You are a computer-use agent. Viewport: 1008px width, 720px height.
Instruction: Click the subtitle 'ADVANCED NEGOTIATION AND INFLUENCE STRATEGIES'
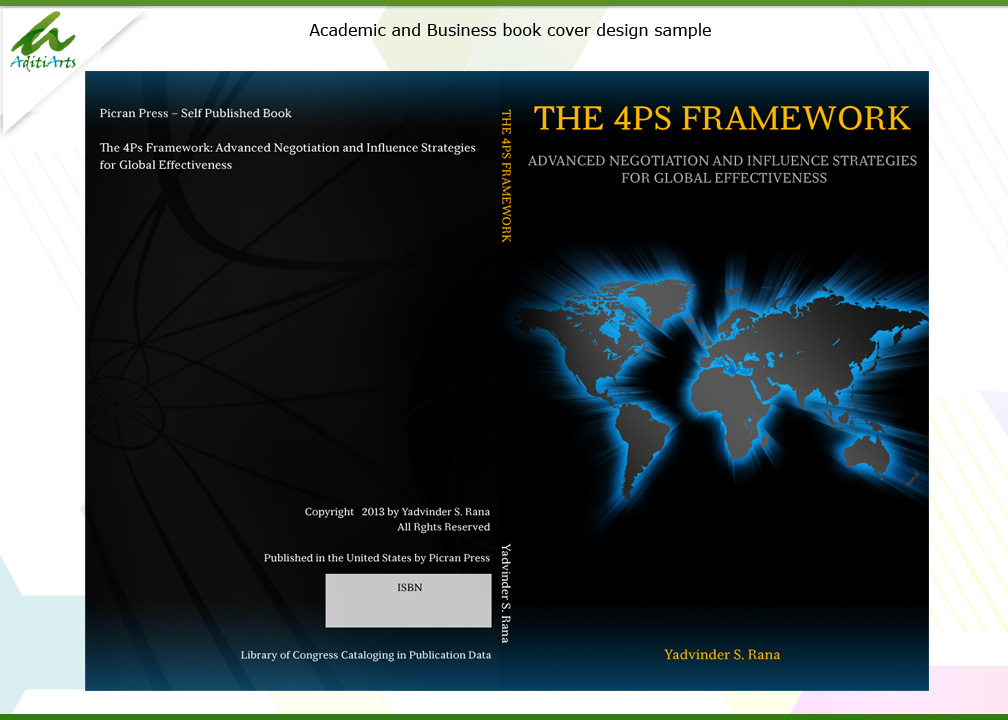(722, 161)
